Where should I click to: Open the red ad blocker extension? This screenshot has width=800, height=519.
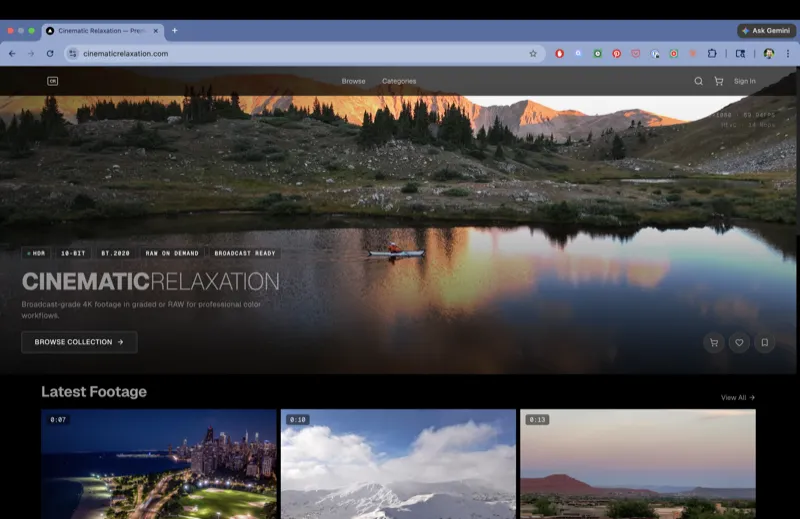click(560, 54)
